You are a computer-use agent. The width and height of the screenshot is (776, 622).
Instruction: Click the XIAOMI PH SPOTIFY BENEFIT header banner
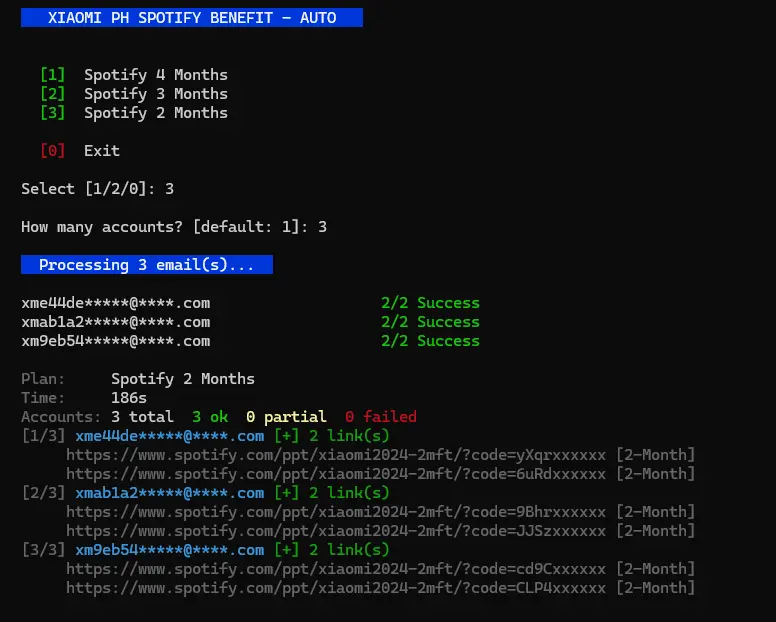pos(192,18)
